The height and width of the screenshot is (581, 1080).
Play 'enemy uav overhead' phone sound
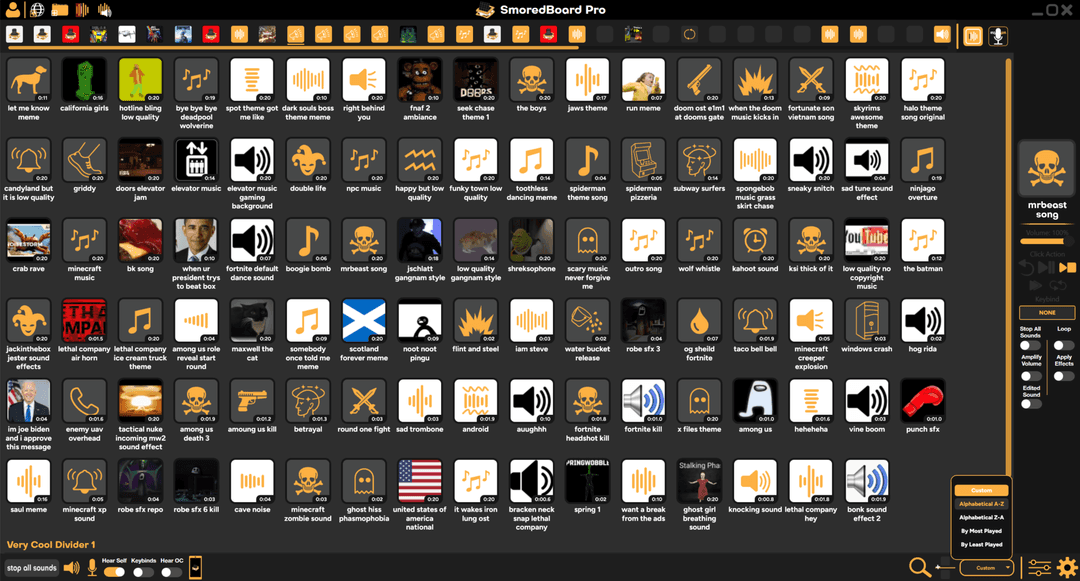[x=84, y=401]
